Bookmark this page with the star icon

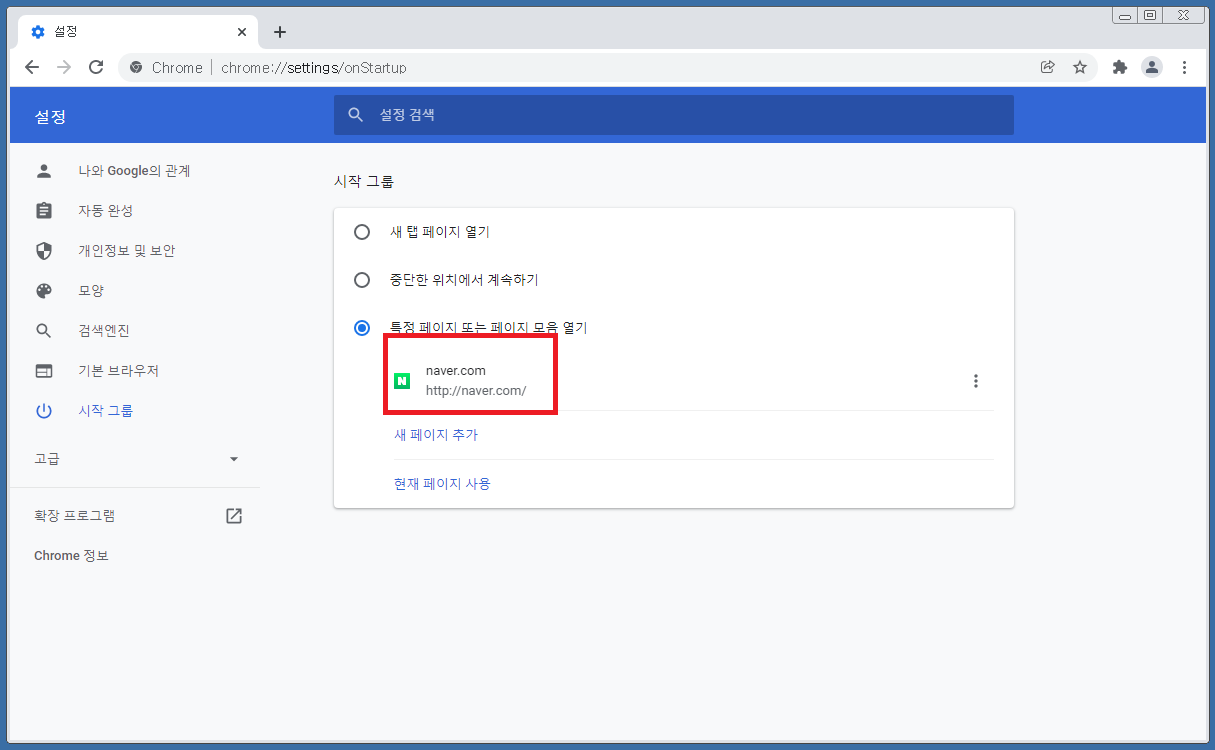pyautogui.click(x=1080, y=67)
